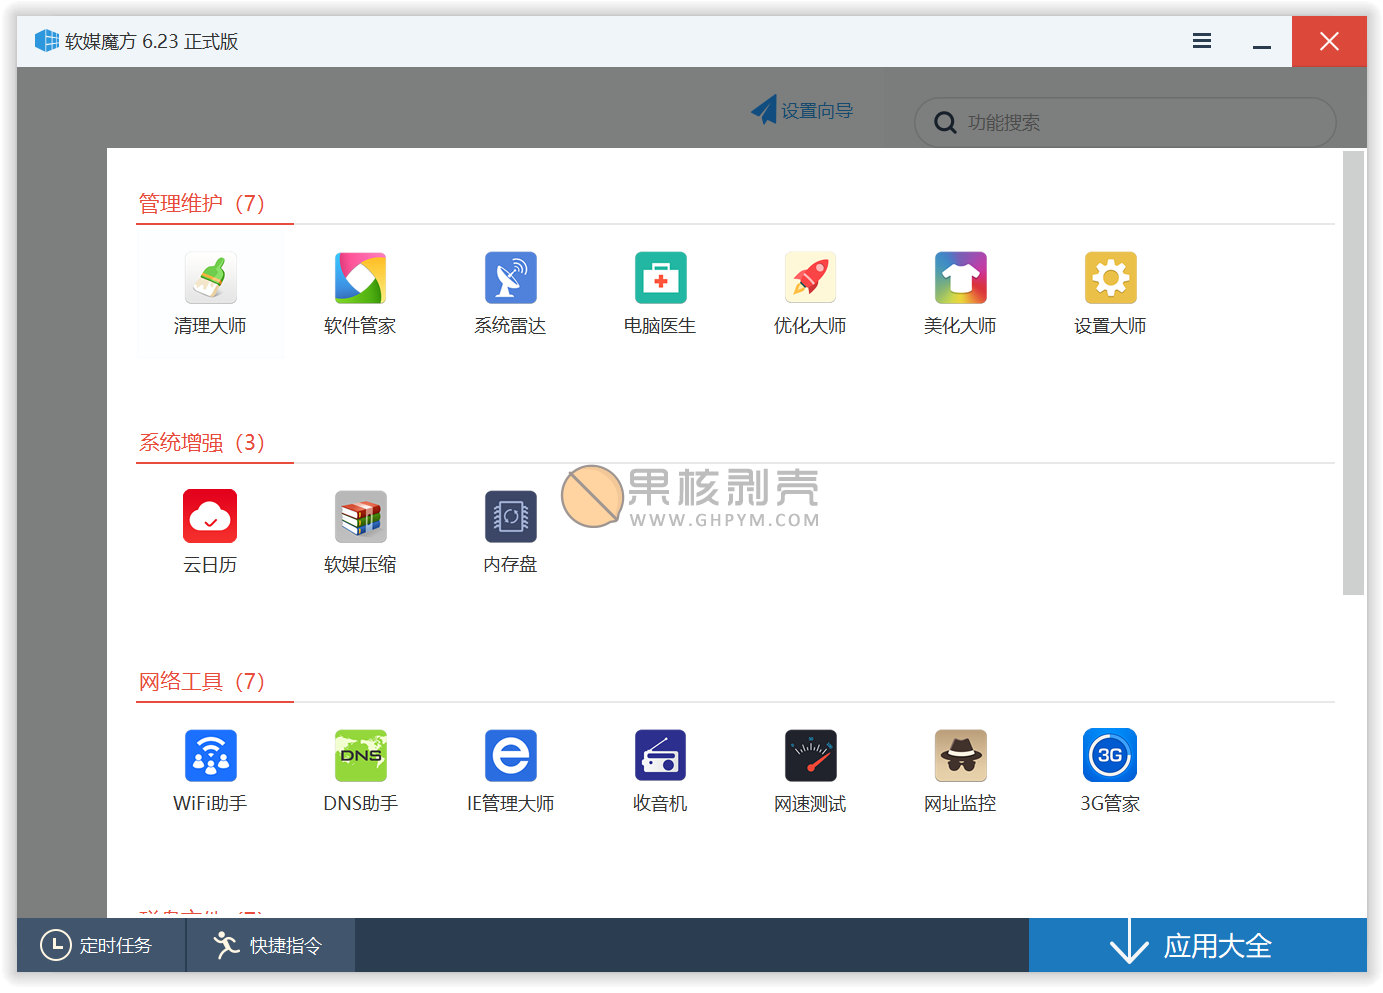Screen dimensions: 1383x993
Task: Open 网速测试 speed test
Action: click(x=810, y=773)
